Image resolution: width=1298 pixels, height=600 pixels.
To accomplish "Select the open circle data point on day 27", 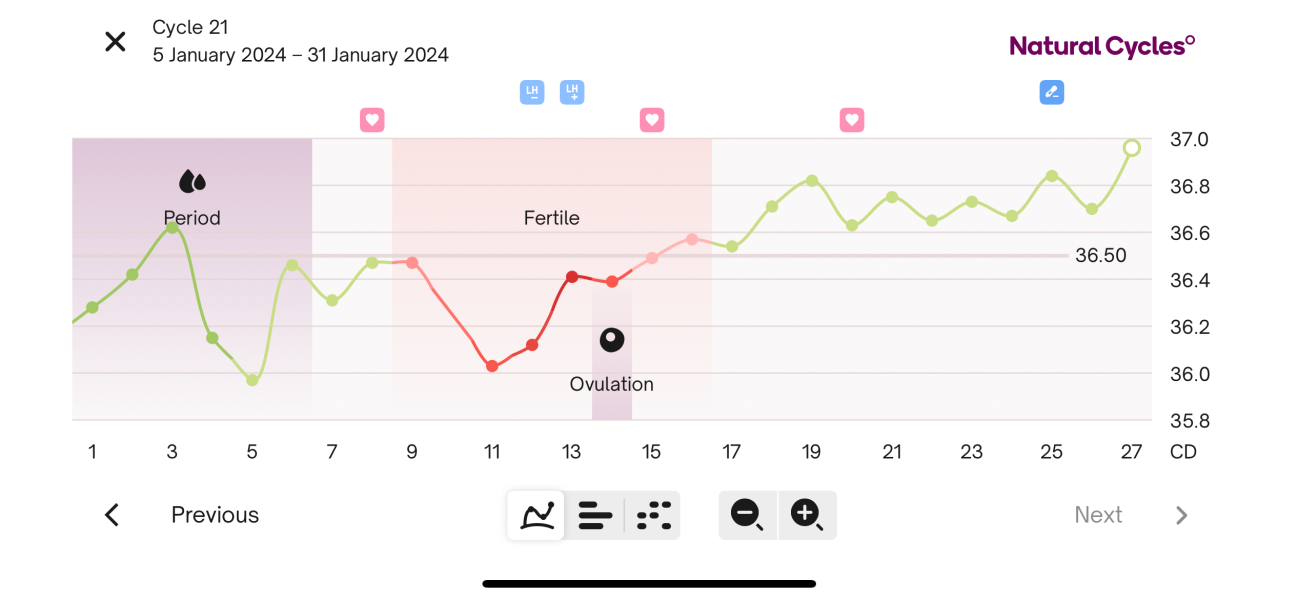I will [1131, 148].
